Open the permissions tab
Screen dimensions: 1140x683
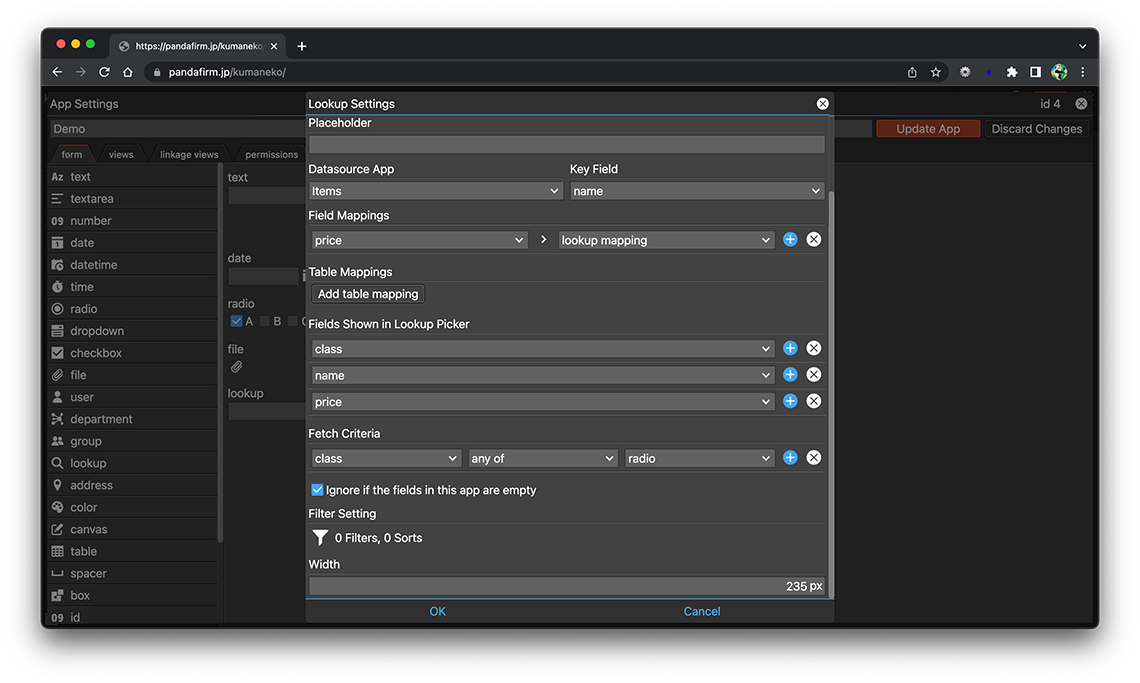[x=271, y=155]
